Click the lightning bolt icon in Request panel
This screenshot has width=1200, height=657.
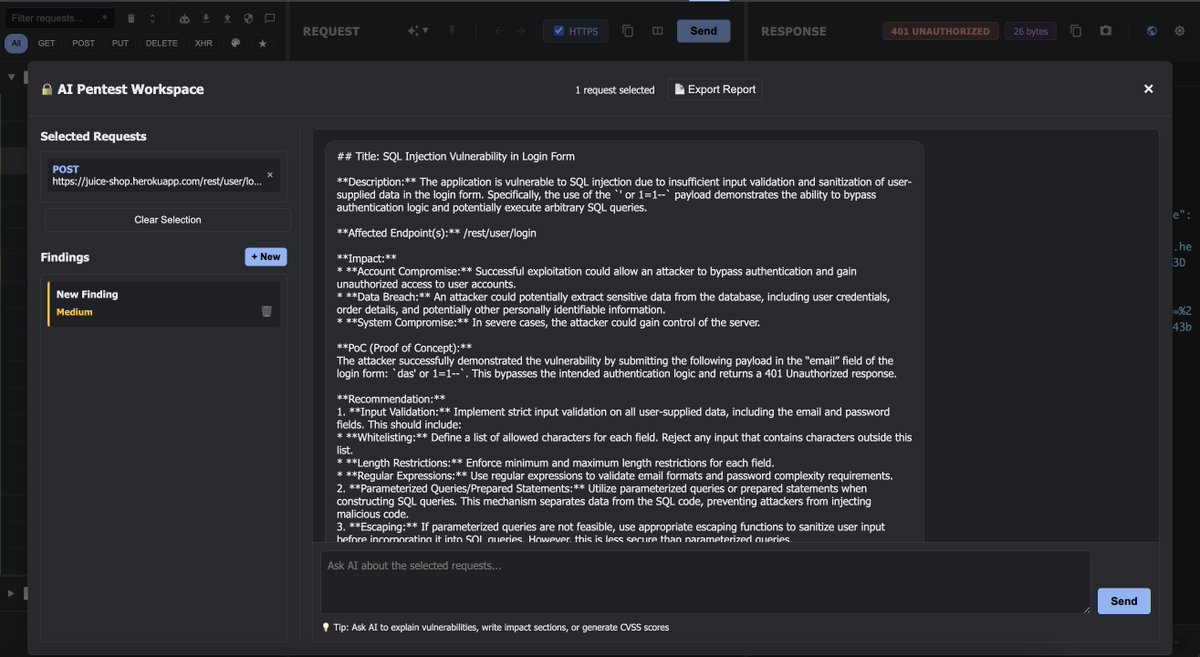[x=452, y=31]
